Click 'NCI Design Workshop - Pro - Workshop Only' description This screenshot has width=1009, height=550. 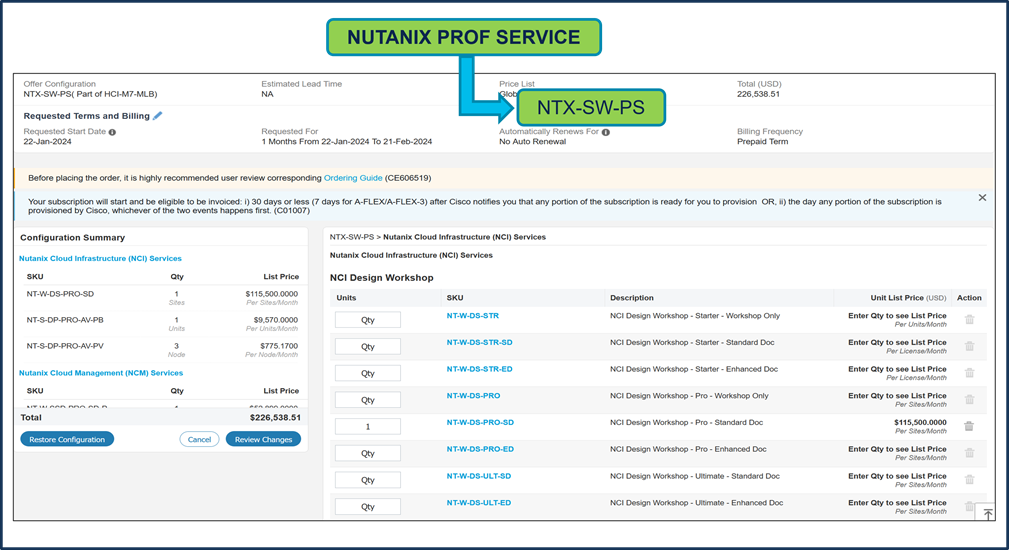[x=689, y=396]
